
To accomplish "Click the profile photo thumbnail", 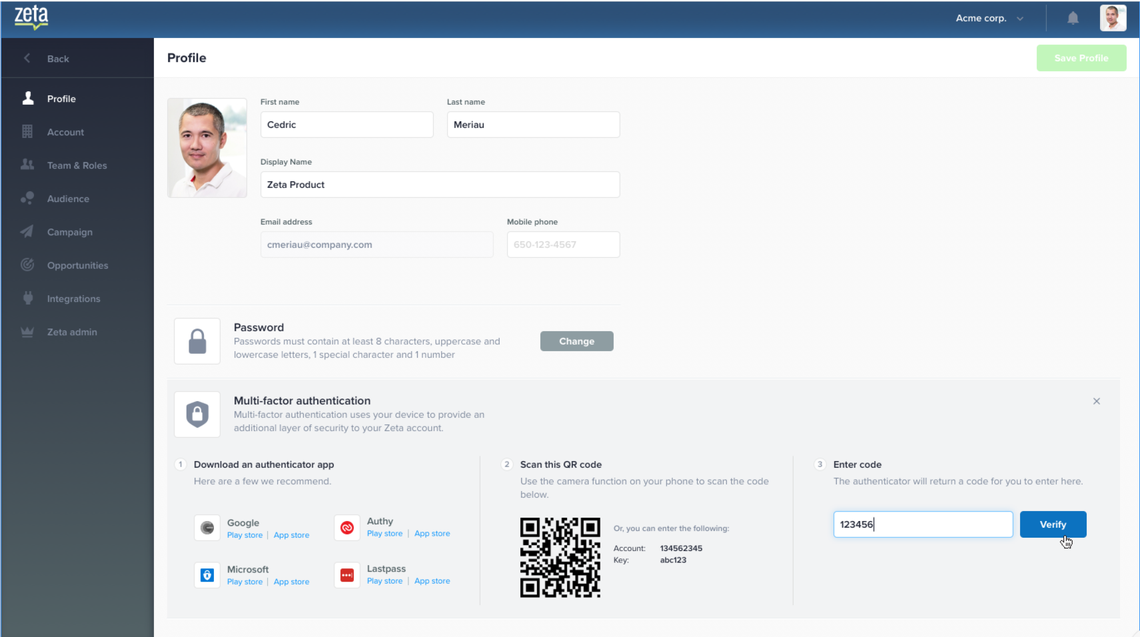I will click(x=207, y=148).
